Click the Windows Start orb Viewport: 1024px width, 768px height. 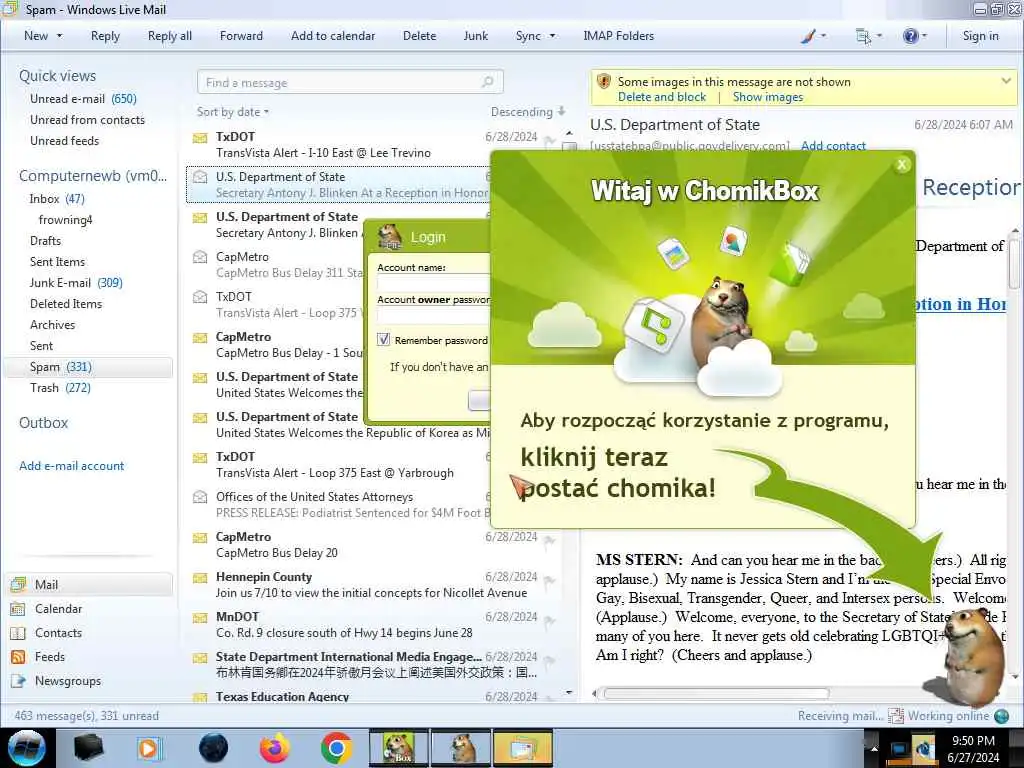coord(27,748)
